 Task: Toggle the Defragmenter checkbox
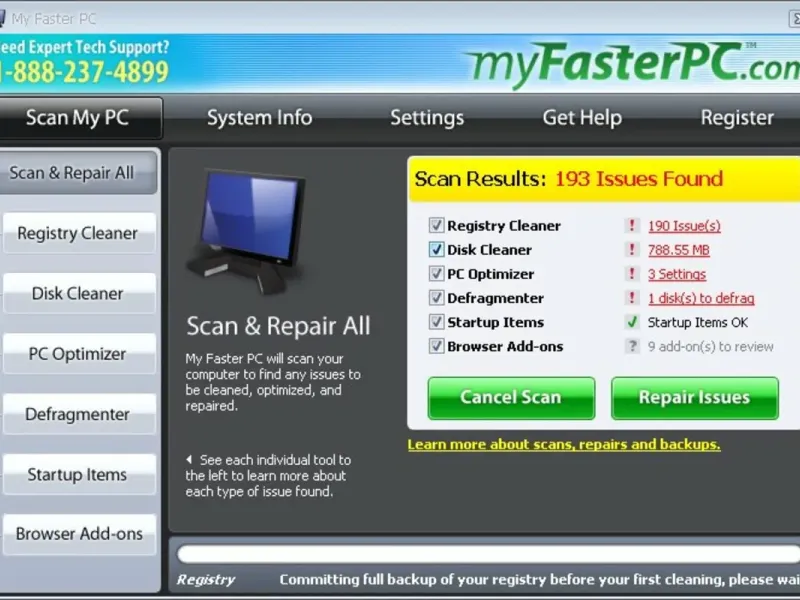tap(436, 297)
